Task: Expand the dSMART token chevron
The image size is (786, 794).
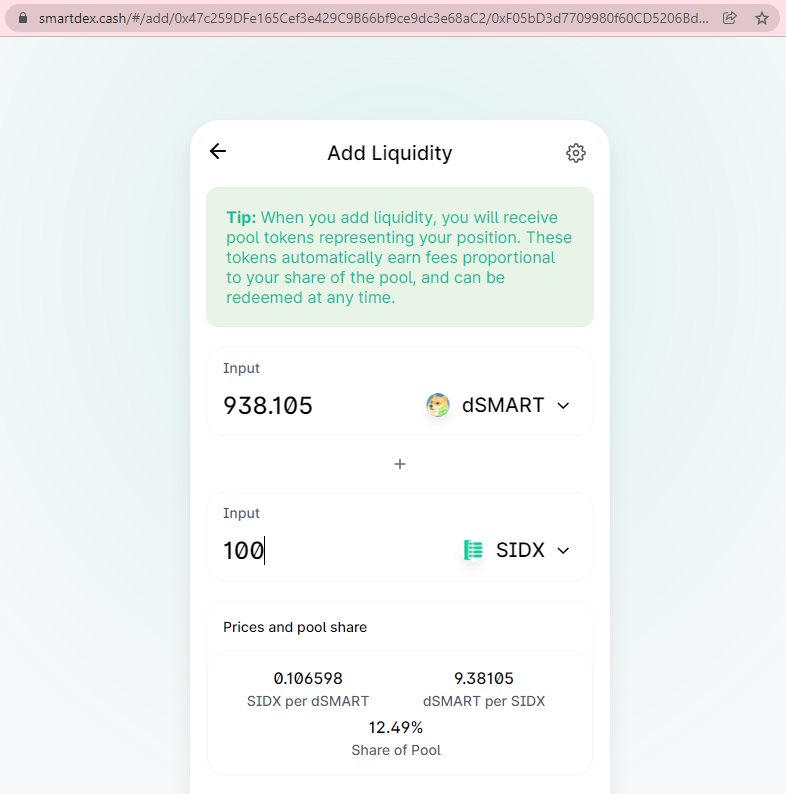Action: 563,406
